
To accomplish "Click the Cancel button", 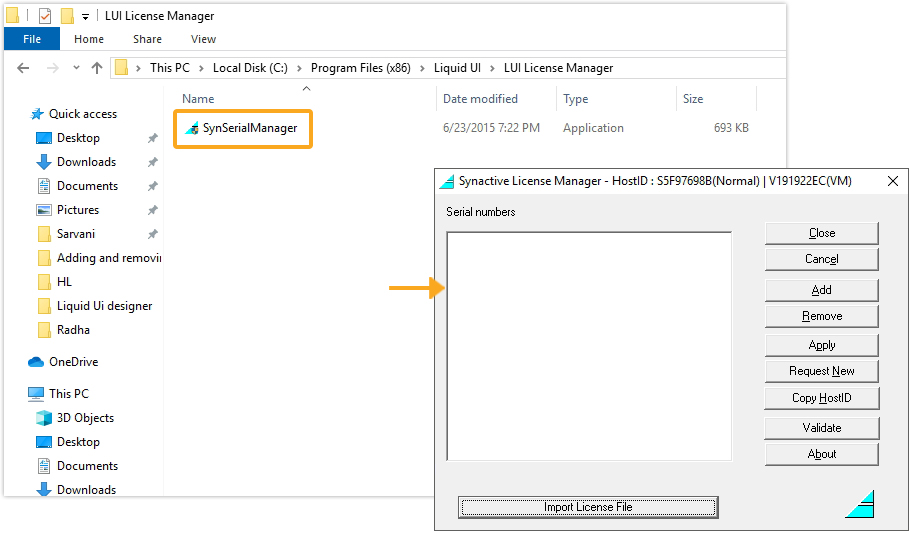I will 821,259.
